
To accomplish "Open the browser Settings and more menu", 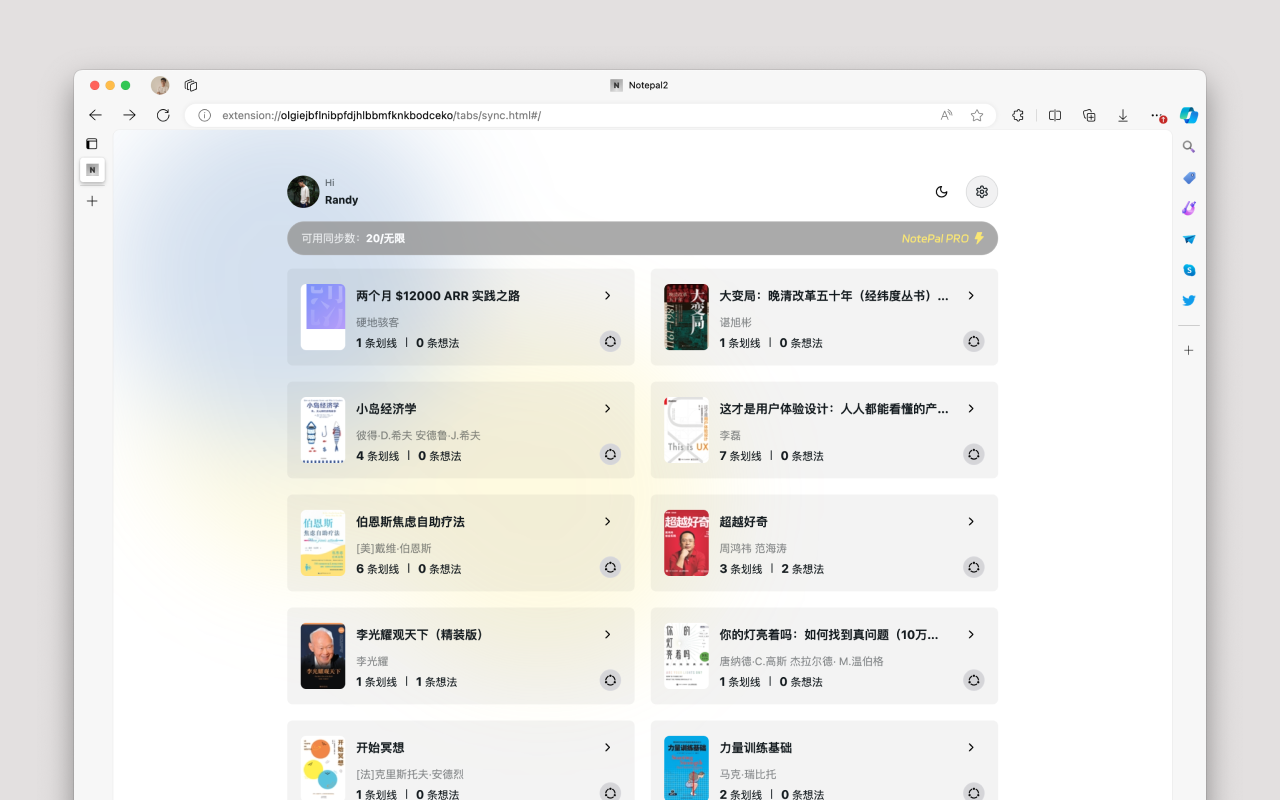I will click(1156, 115).
